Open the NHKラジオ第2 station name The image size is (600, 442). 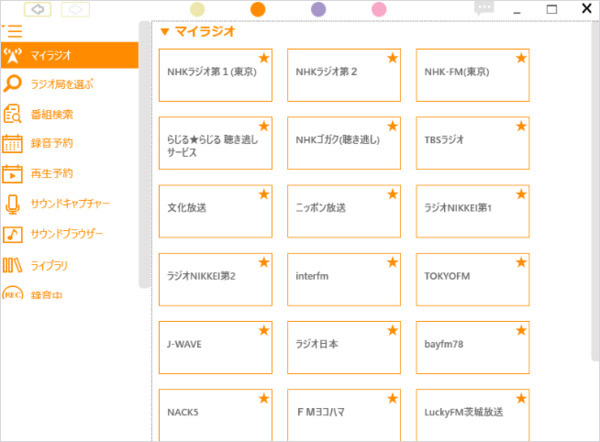click(326, 72)
